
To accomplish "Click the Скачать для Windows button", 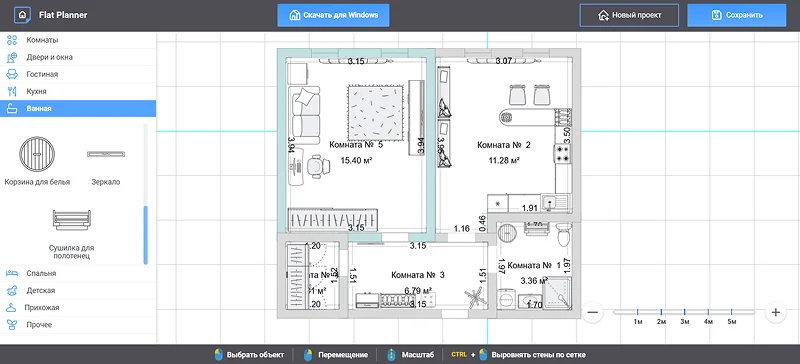I will [333, 15].
